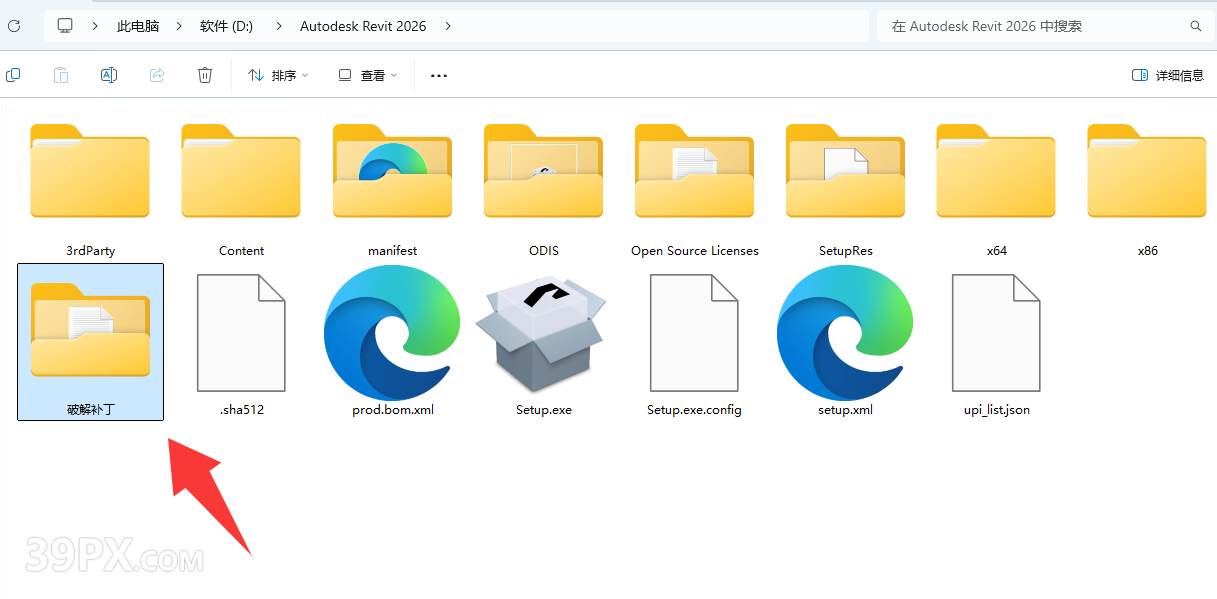The width and height of the screenshot is (1217, 599).
Task: Select the x64 folder
Action: click(x=996, y=190)
